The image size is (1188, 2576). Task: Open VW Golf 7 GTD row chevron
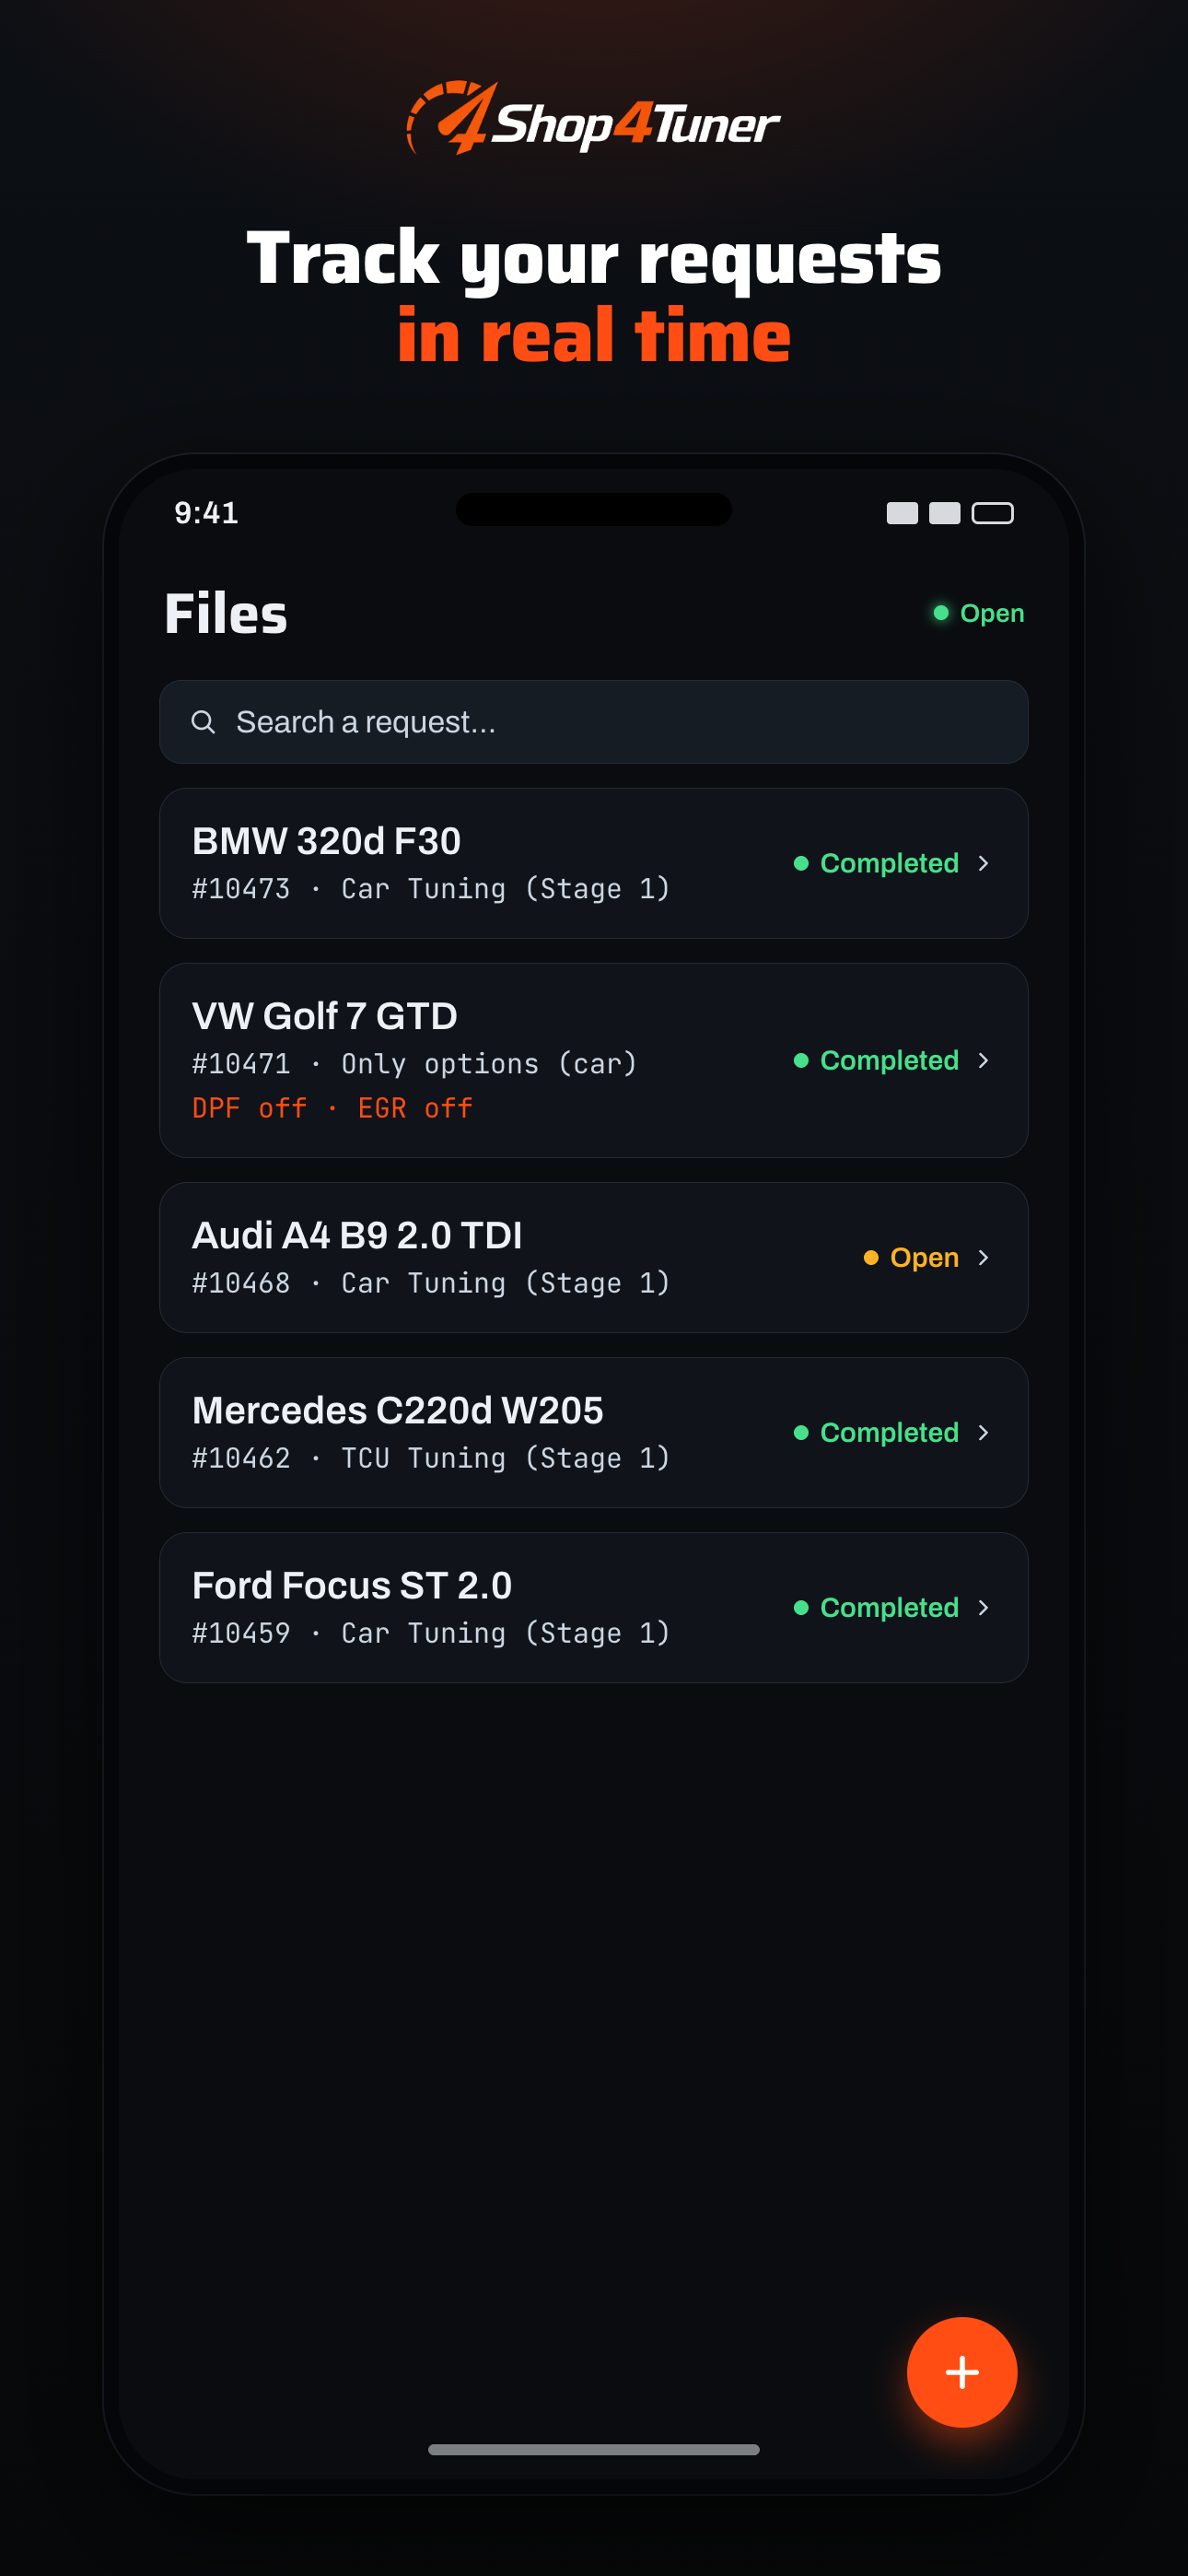pos(983,1060)
